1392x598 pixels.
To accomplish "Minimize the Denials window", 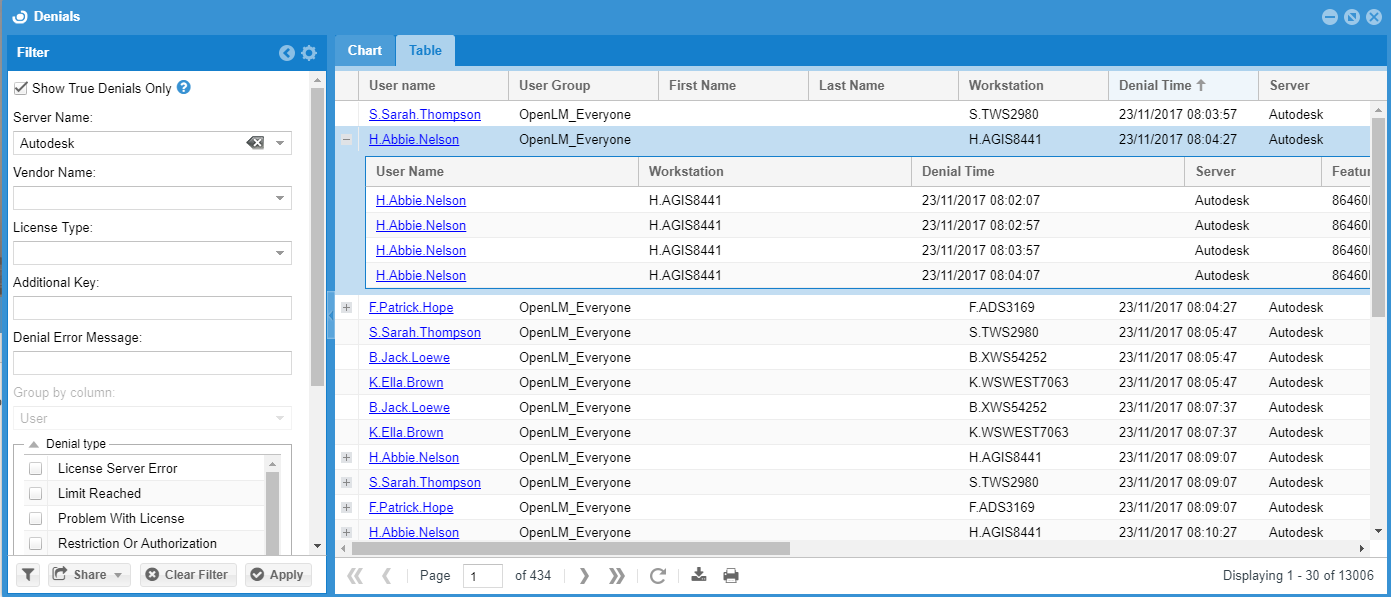I will point(1330,17).
